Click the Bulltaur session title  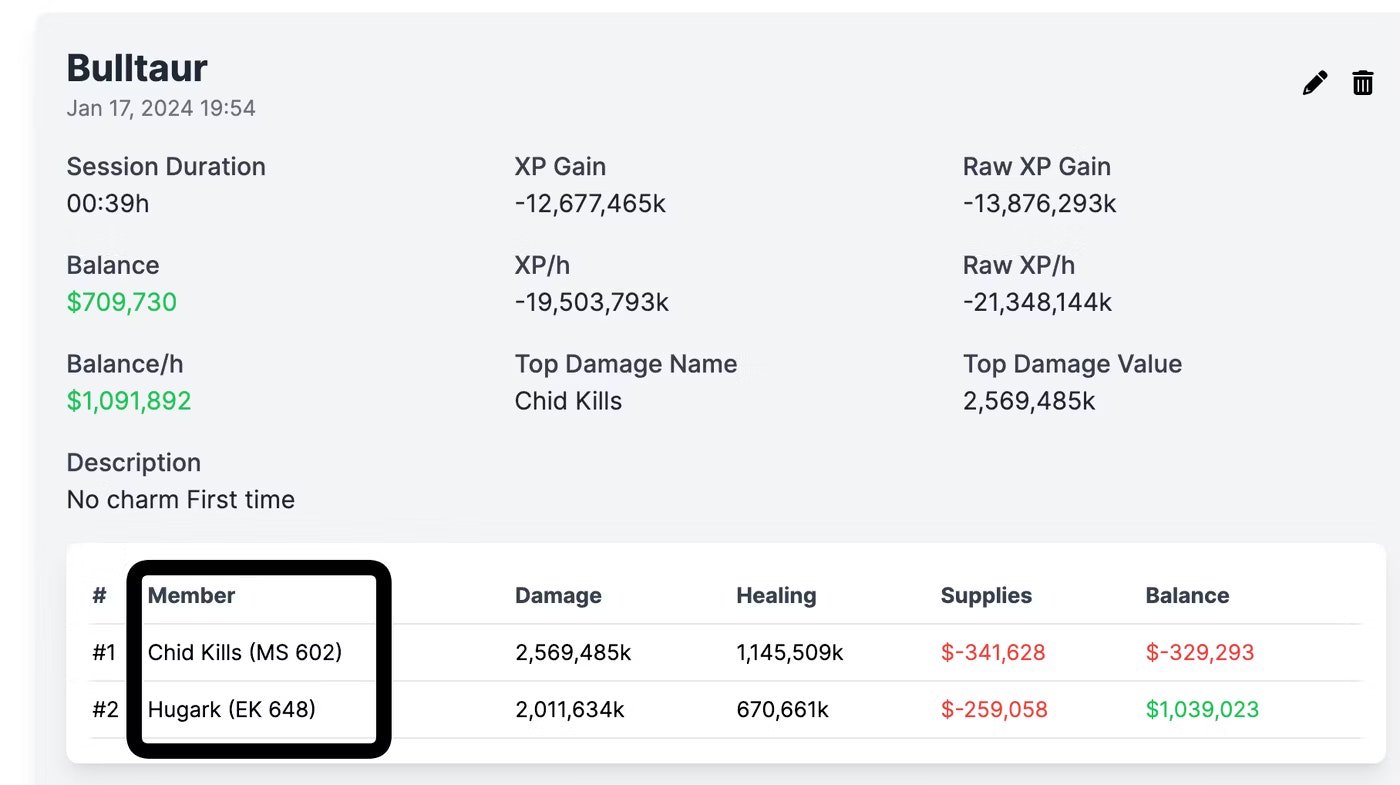(137, 68)
